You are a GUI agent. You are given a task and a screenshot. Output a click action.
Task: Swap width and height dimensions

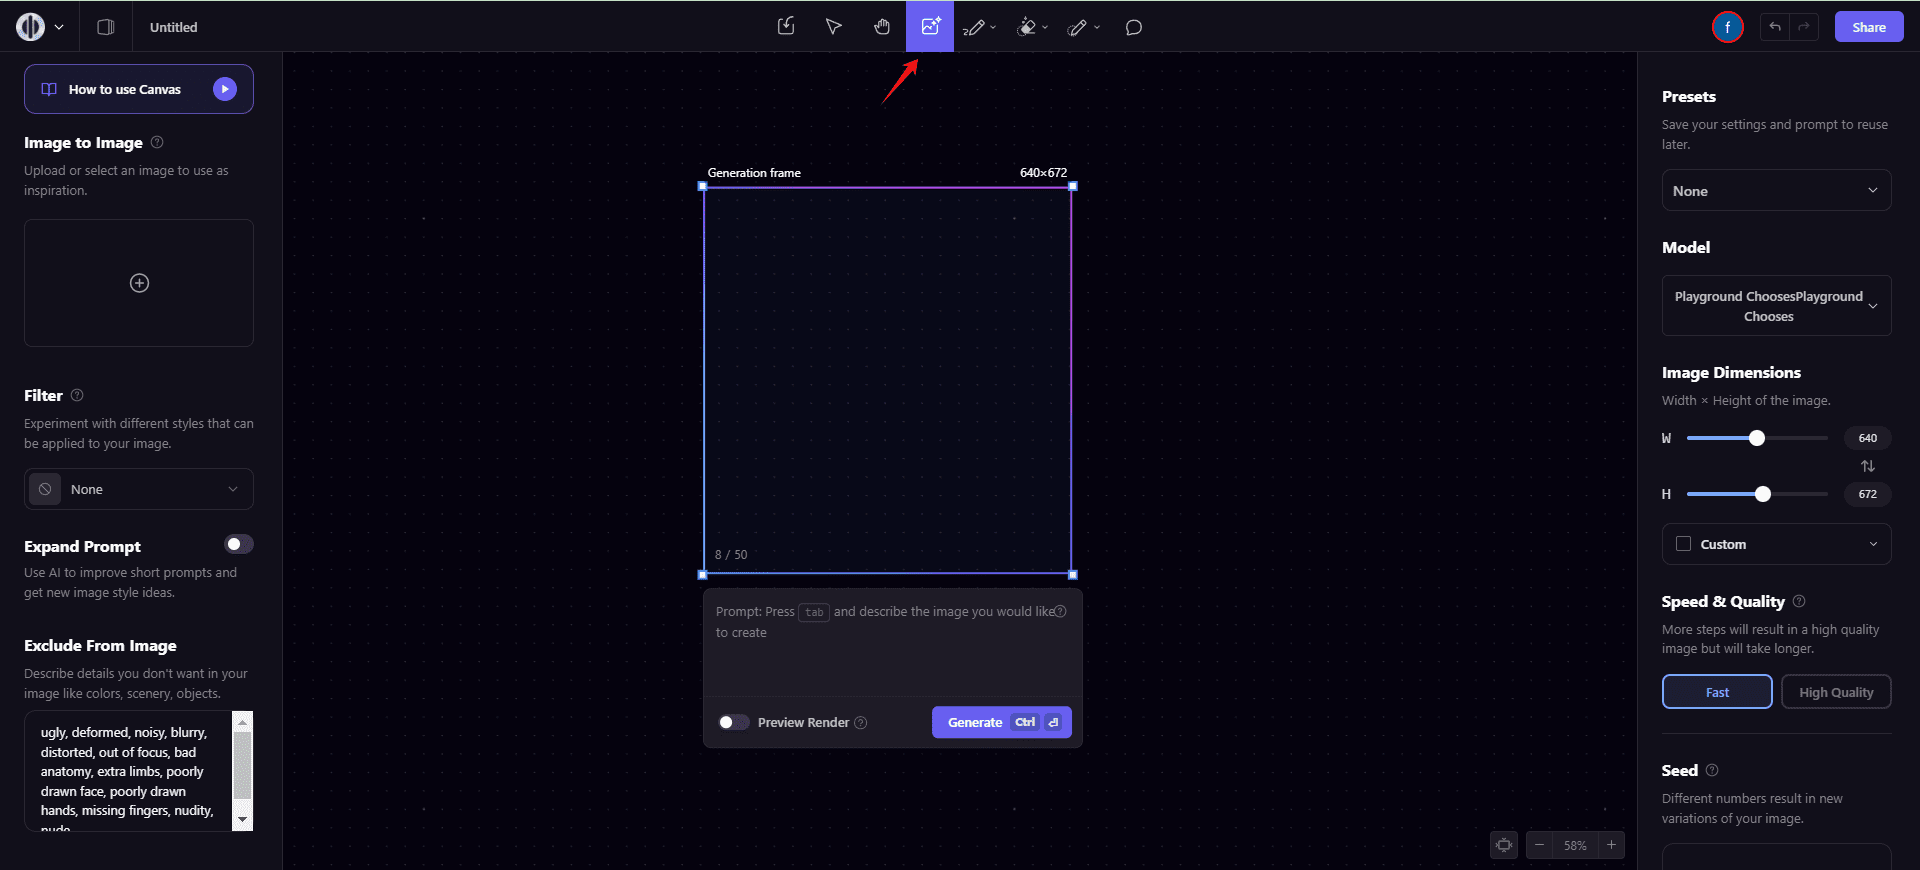click(x=1867, y=466)
